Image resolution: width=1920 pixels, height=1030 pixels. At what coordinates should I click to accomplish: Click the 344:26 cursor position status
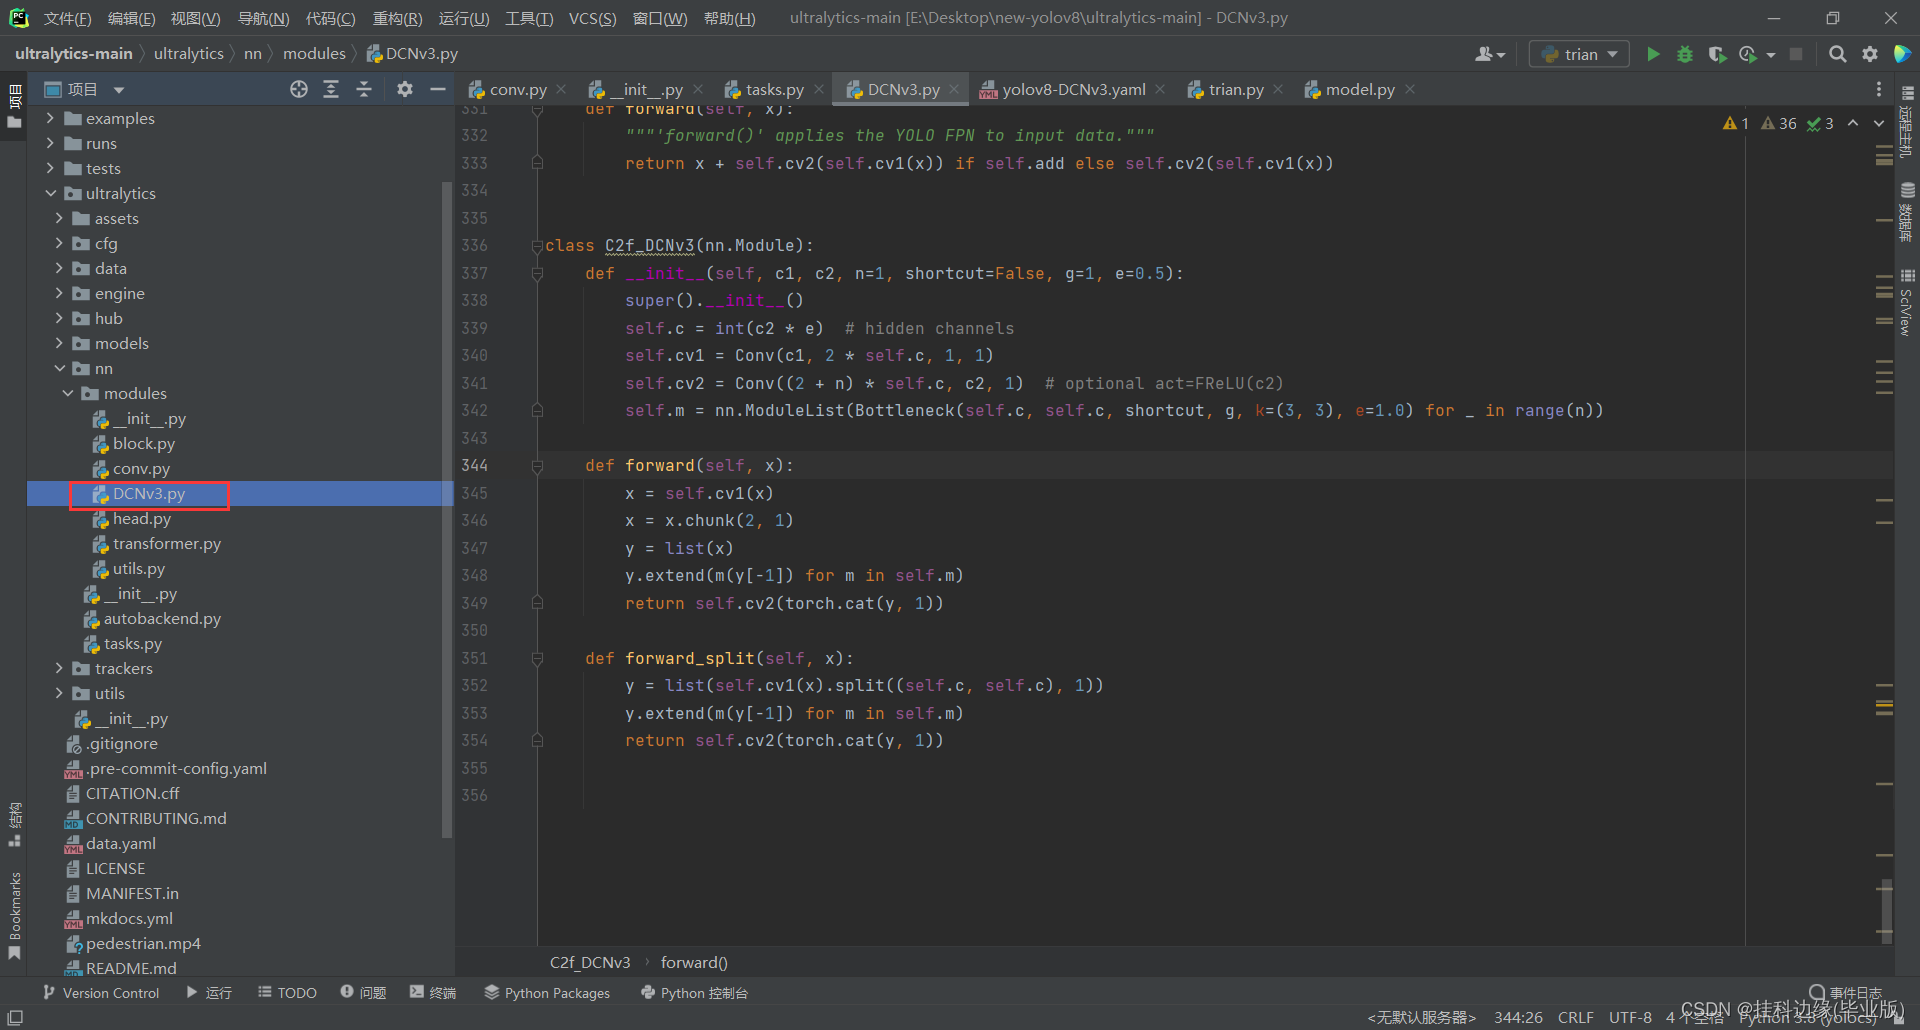[x=1518, y=1017]
